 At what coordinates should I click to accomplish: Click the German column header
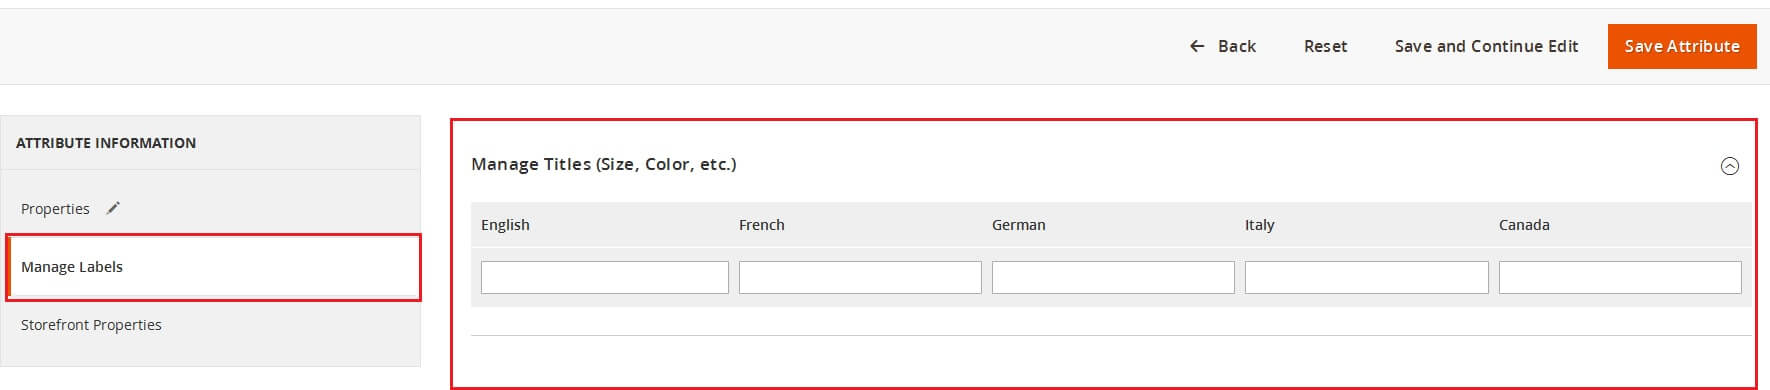tap(1018, 225)
